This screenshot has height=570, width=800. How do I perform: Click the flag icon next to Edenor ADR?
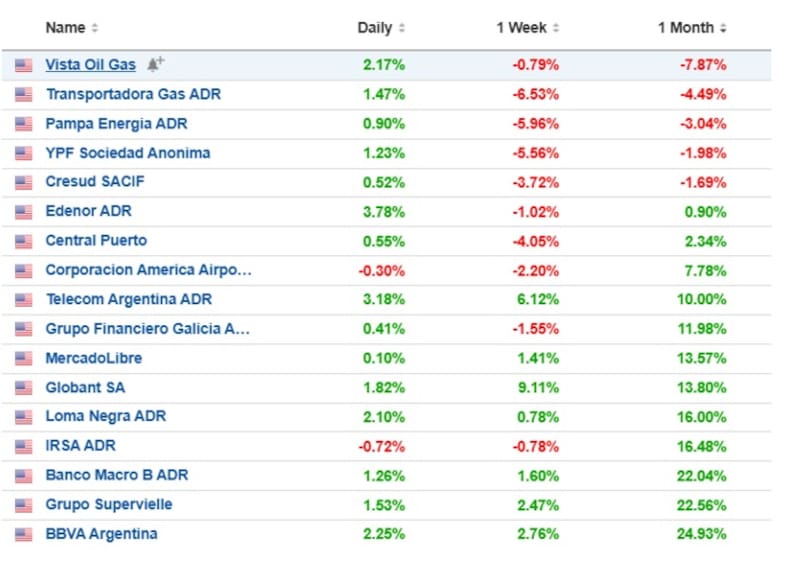point(23,212)
